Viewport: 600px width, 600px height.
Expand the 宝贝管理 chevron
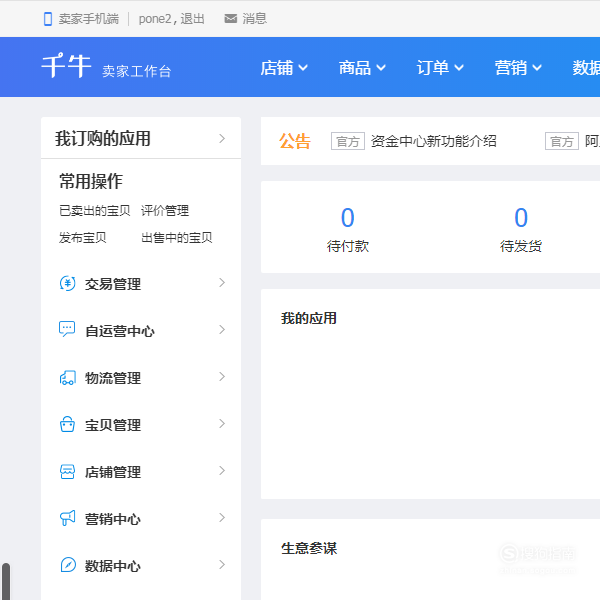click(222, 424)
